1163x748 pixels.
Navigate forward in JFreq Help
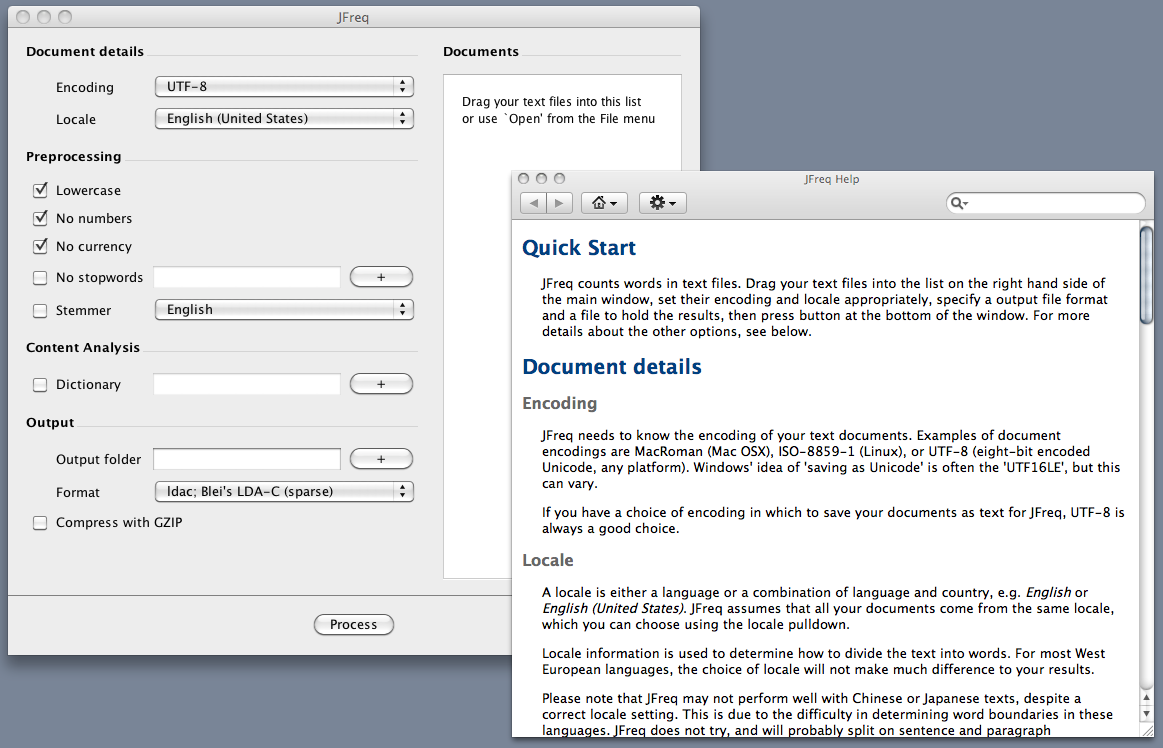point(559,202)
